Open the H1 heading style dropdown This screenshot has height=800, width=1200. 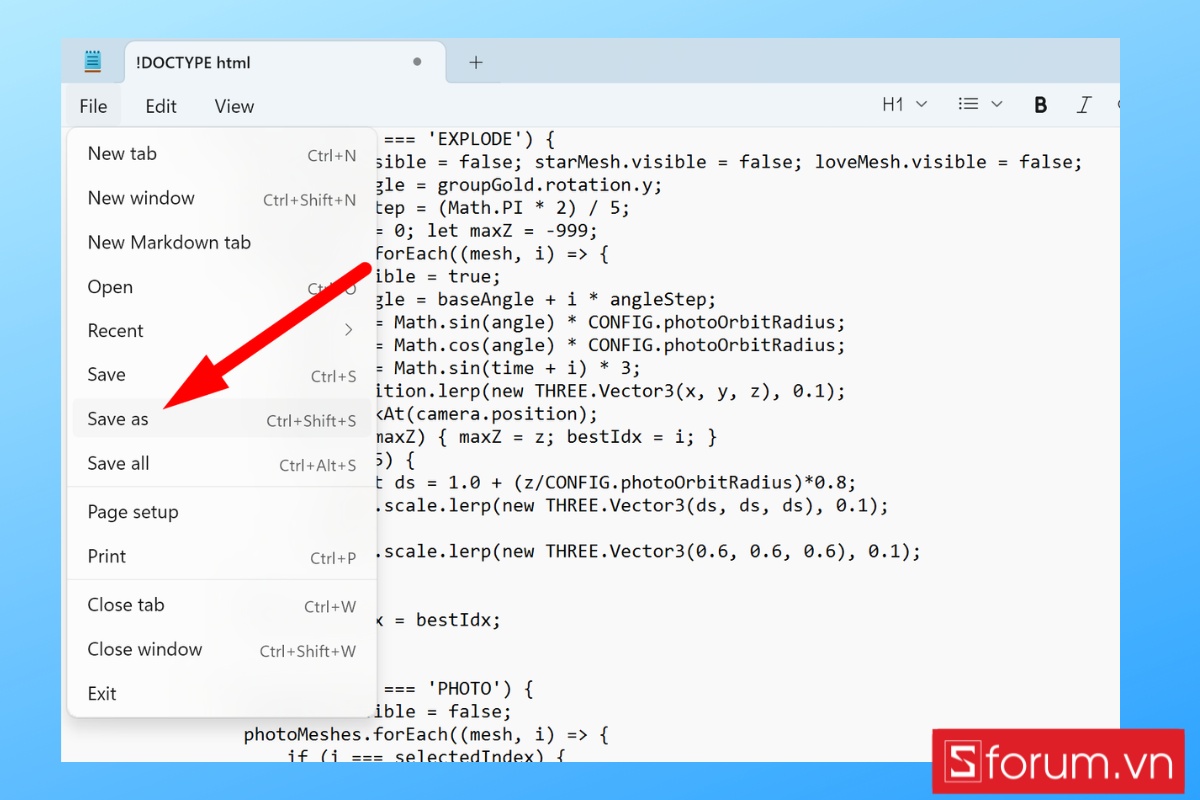coord(921,104)
